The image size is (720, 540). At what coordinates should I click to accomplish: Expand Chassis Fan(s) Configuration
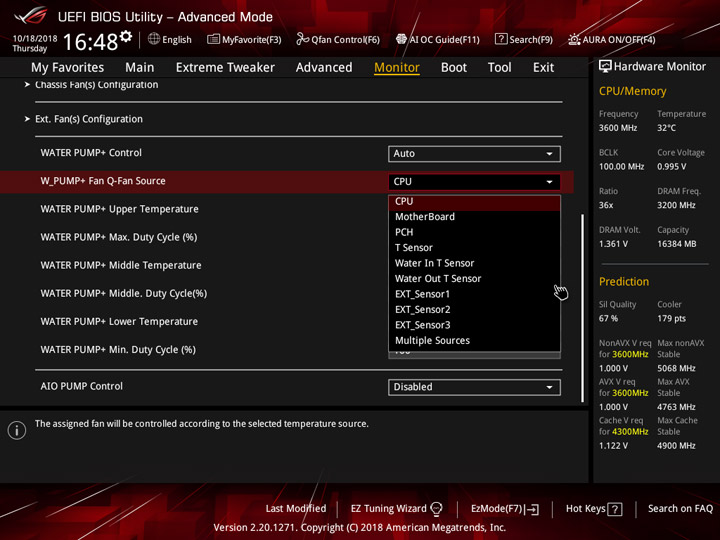click(96, 84)
